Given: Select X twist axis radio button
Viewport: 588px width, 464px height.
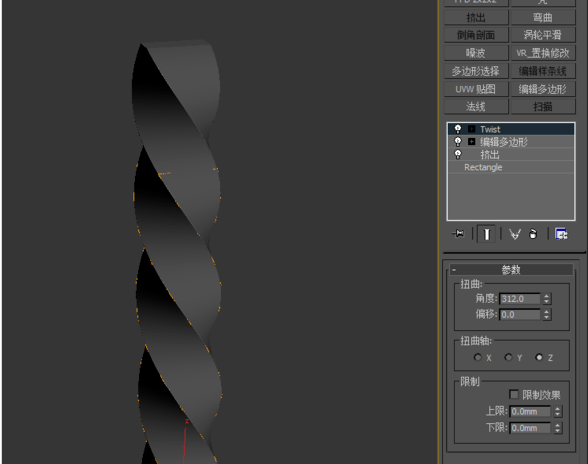Looking at the screenshot, I should coord(477,357).
